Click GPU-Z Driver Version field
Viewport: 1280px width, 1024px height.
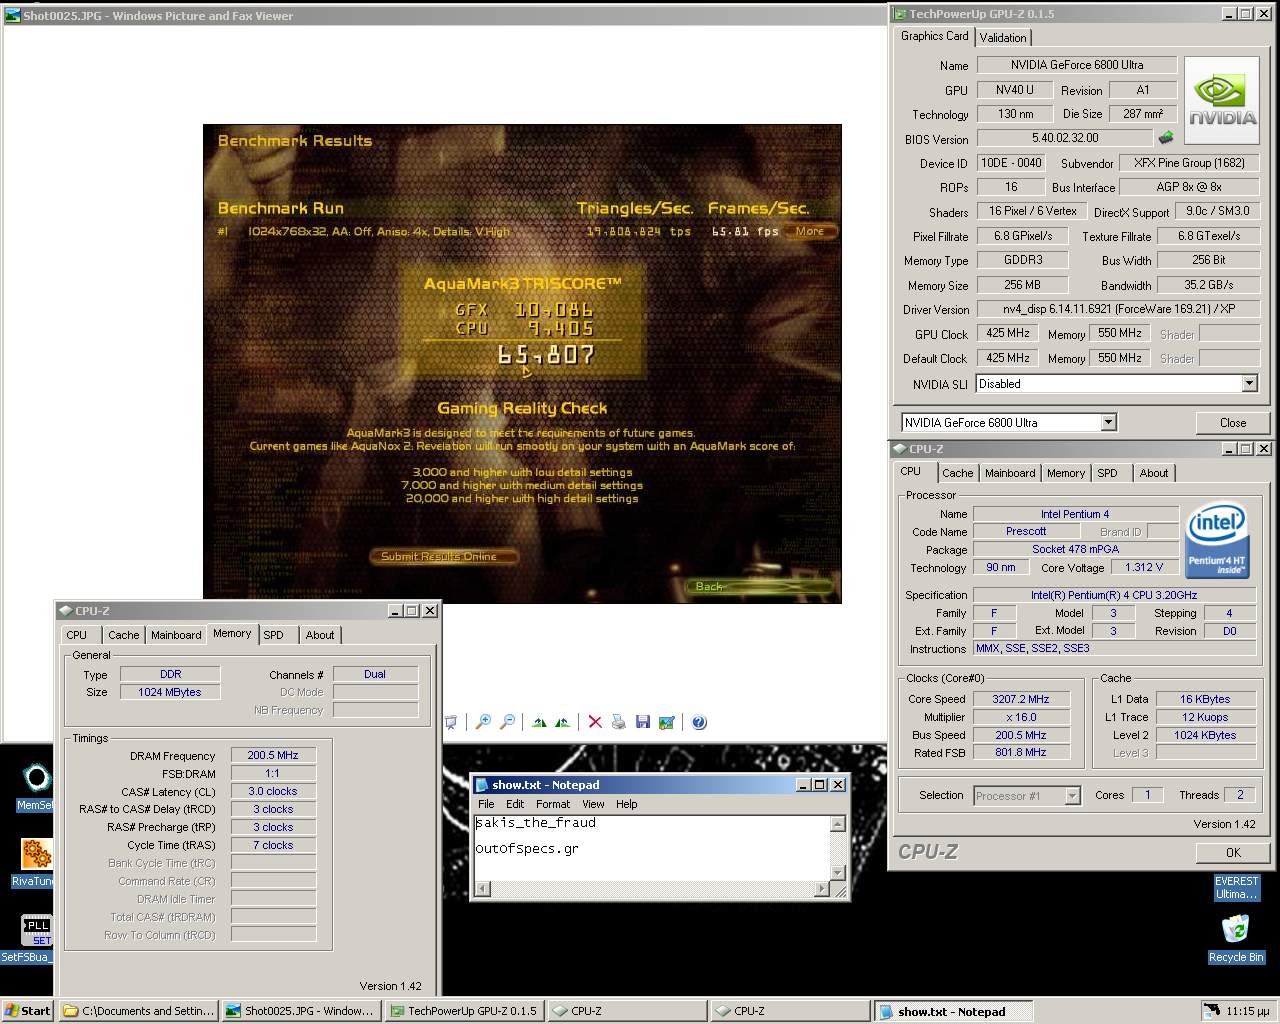pyautogui.click(x=1118, y=310)
